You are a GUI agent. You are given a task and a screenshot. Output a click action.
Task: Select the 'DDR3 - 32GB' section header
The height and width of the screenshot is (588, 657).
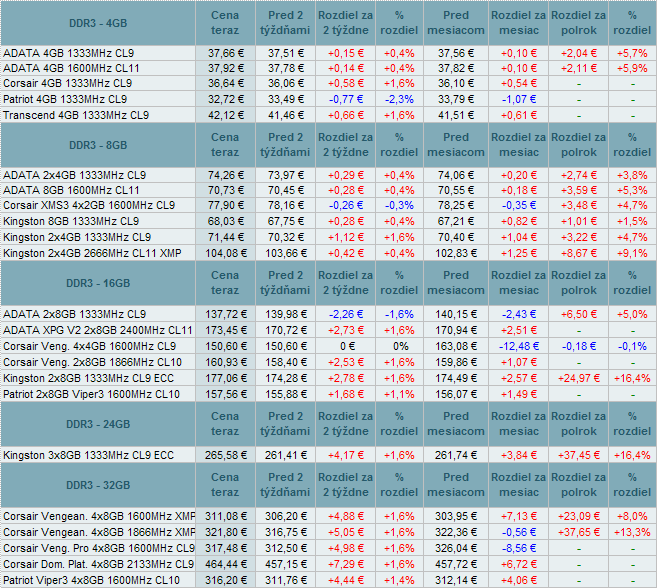point(98,485)
